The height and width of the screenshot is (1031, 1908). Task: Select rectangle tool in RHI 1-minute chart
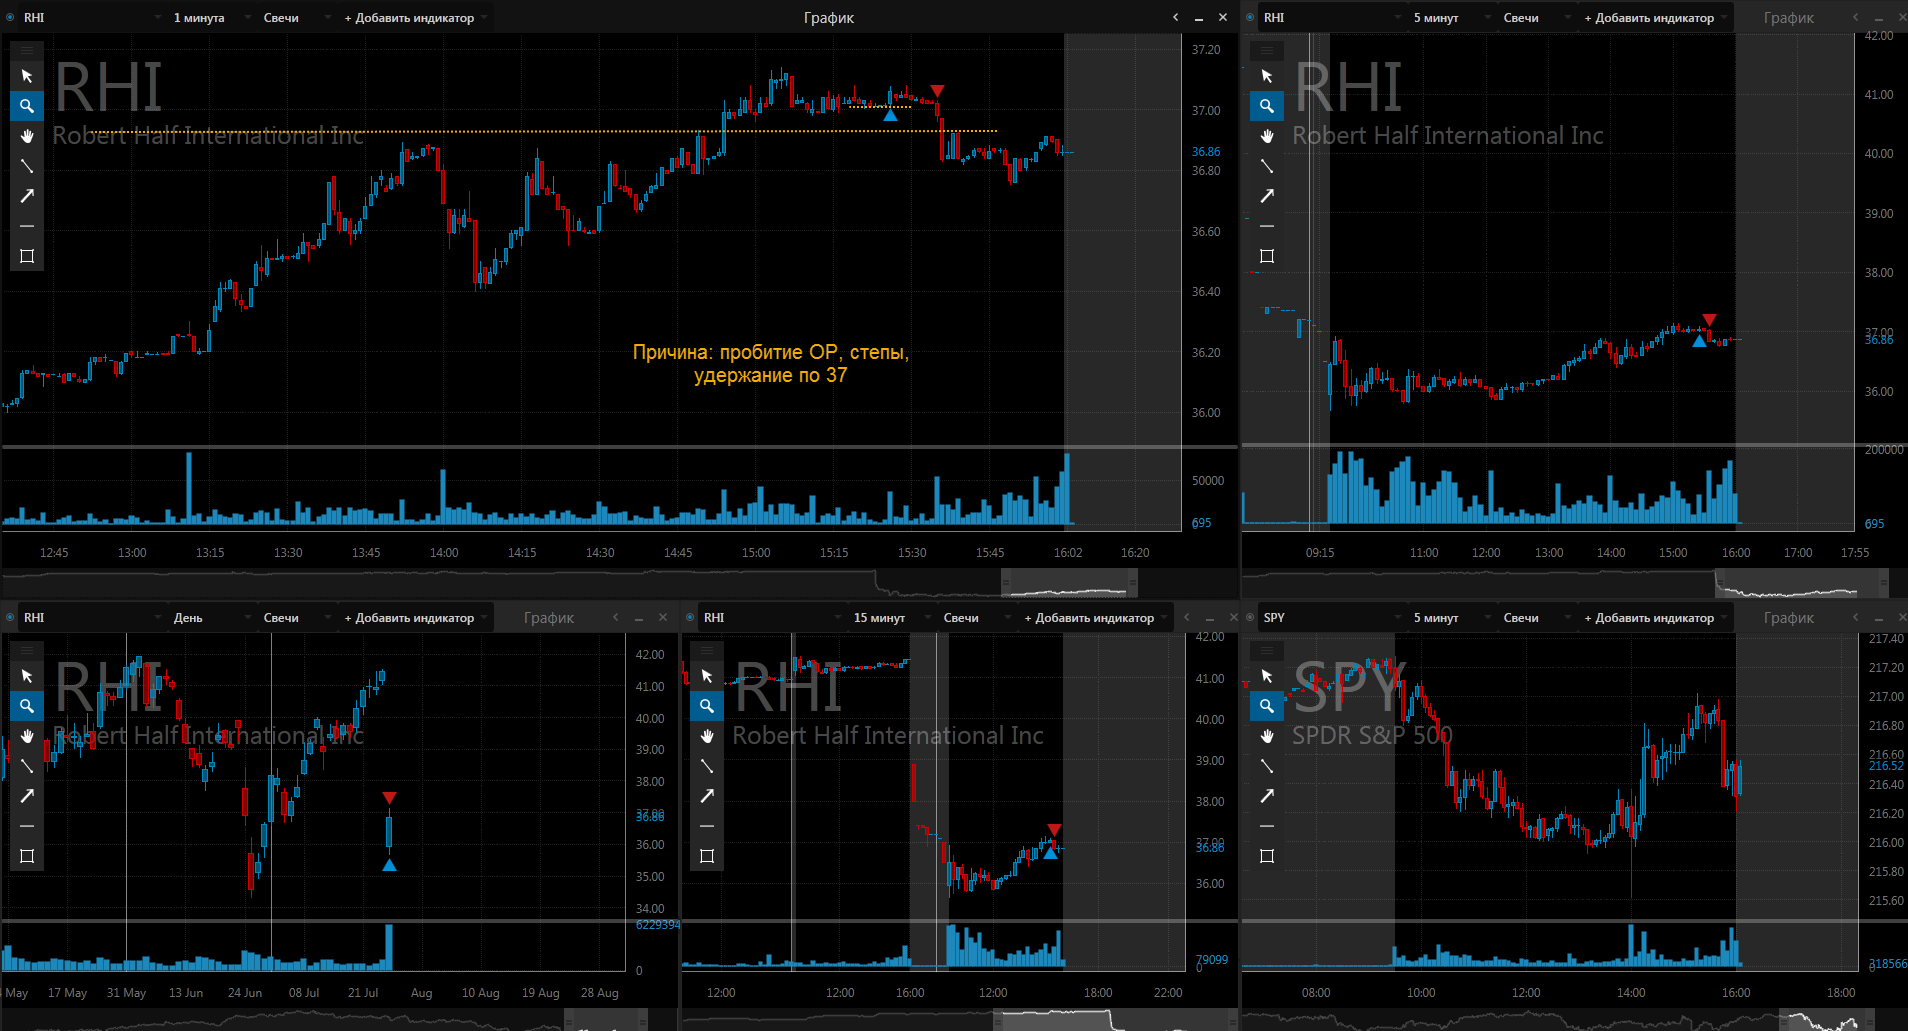(27, 256)
